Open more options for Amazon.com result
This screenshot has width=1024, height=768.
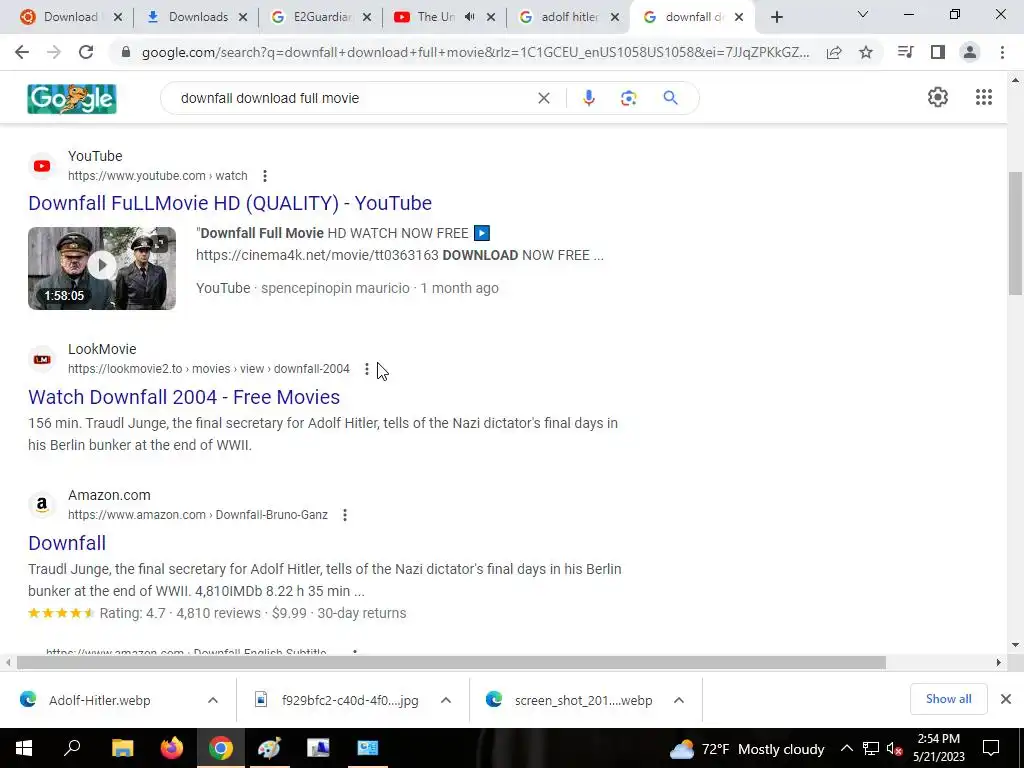[345, 515]
